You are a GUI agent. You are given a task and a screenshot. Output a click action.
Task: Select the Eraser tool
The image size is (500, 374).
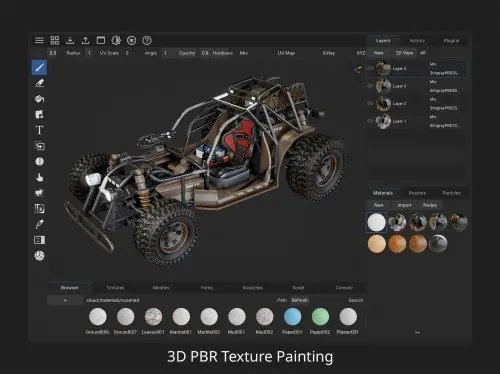pos(39,83)
